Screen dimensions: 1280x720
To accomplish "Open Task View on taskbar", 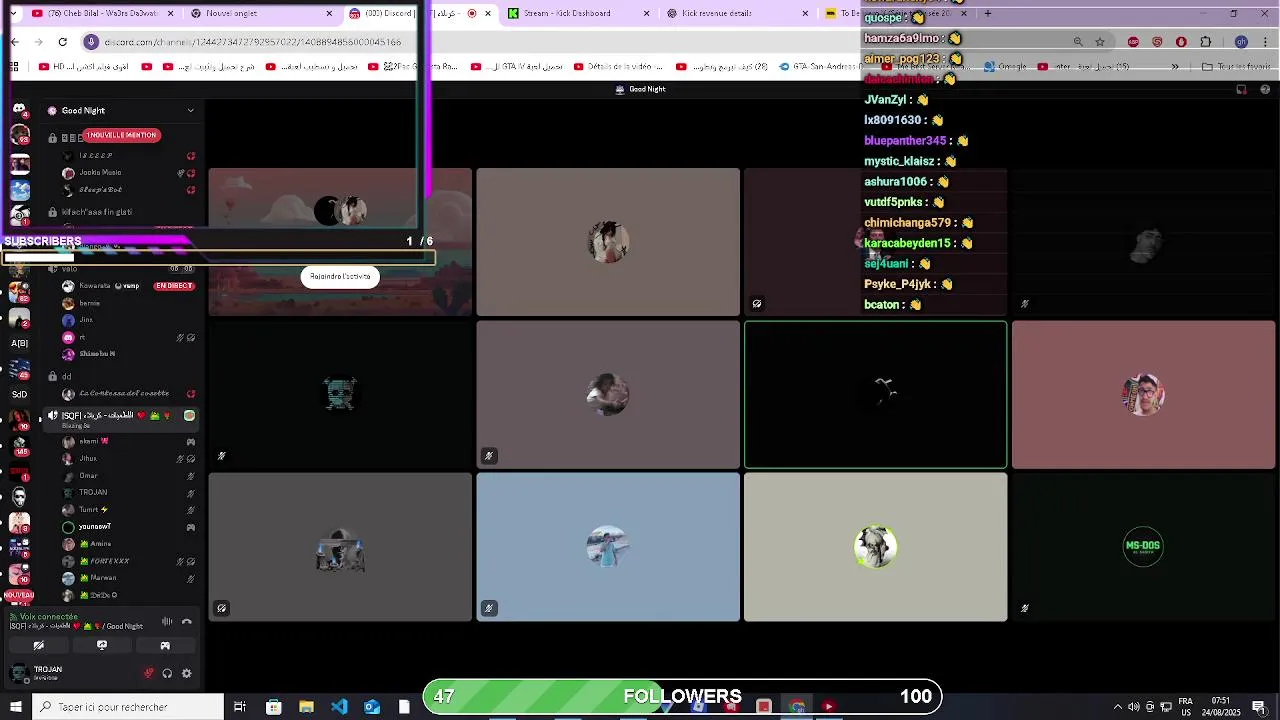I will pos(240,707).
